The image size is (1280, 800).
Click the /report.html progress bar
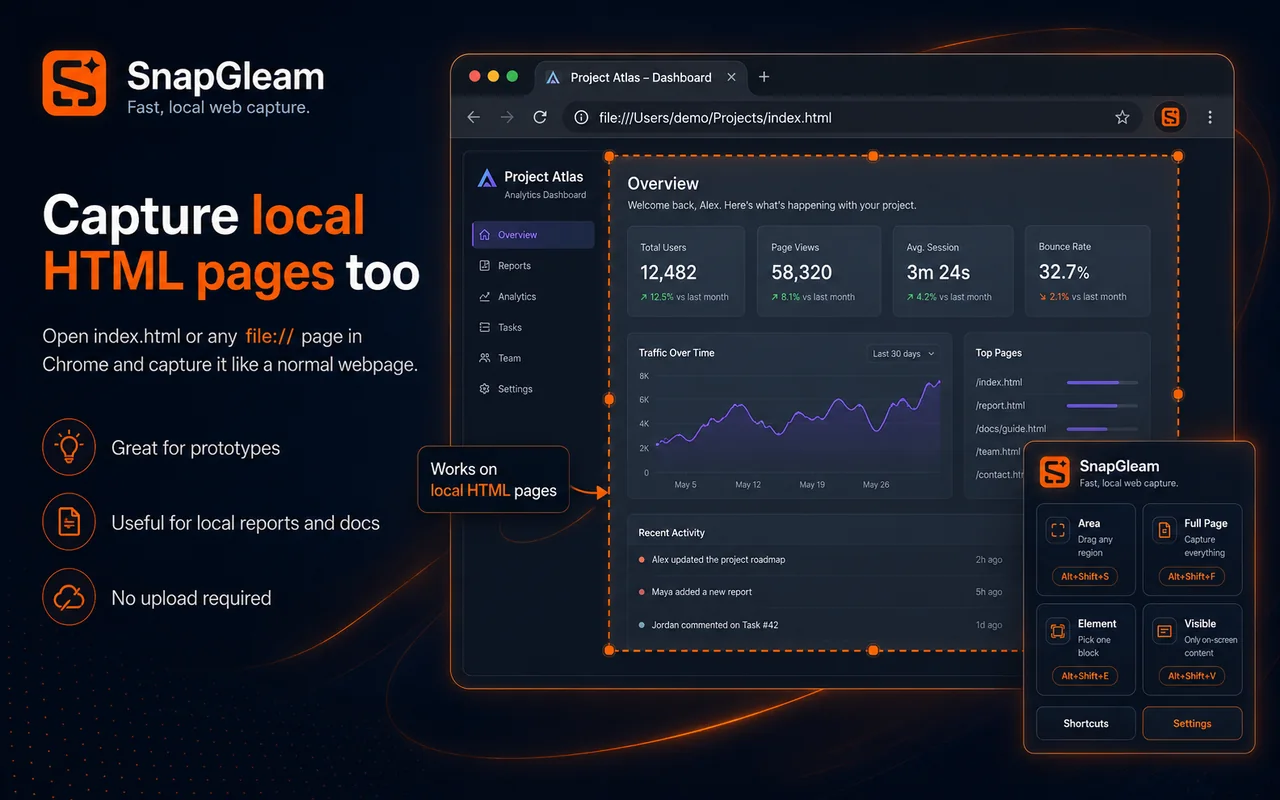(x=1102, y=406)
